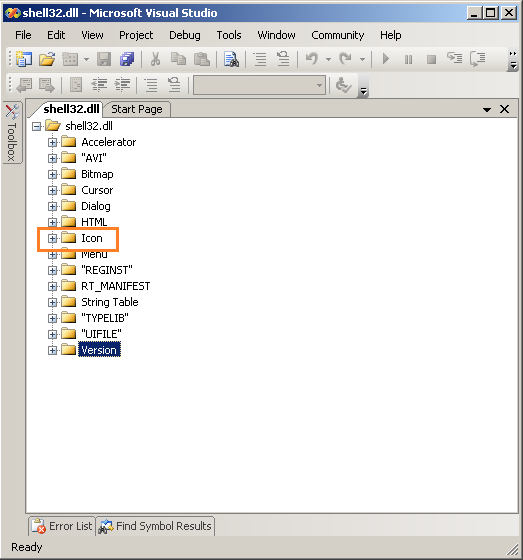Click the Step Into icon
Screen dimensions: 523x560
coord(454,58)
